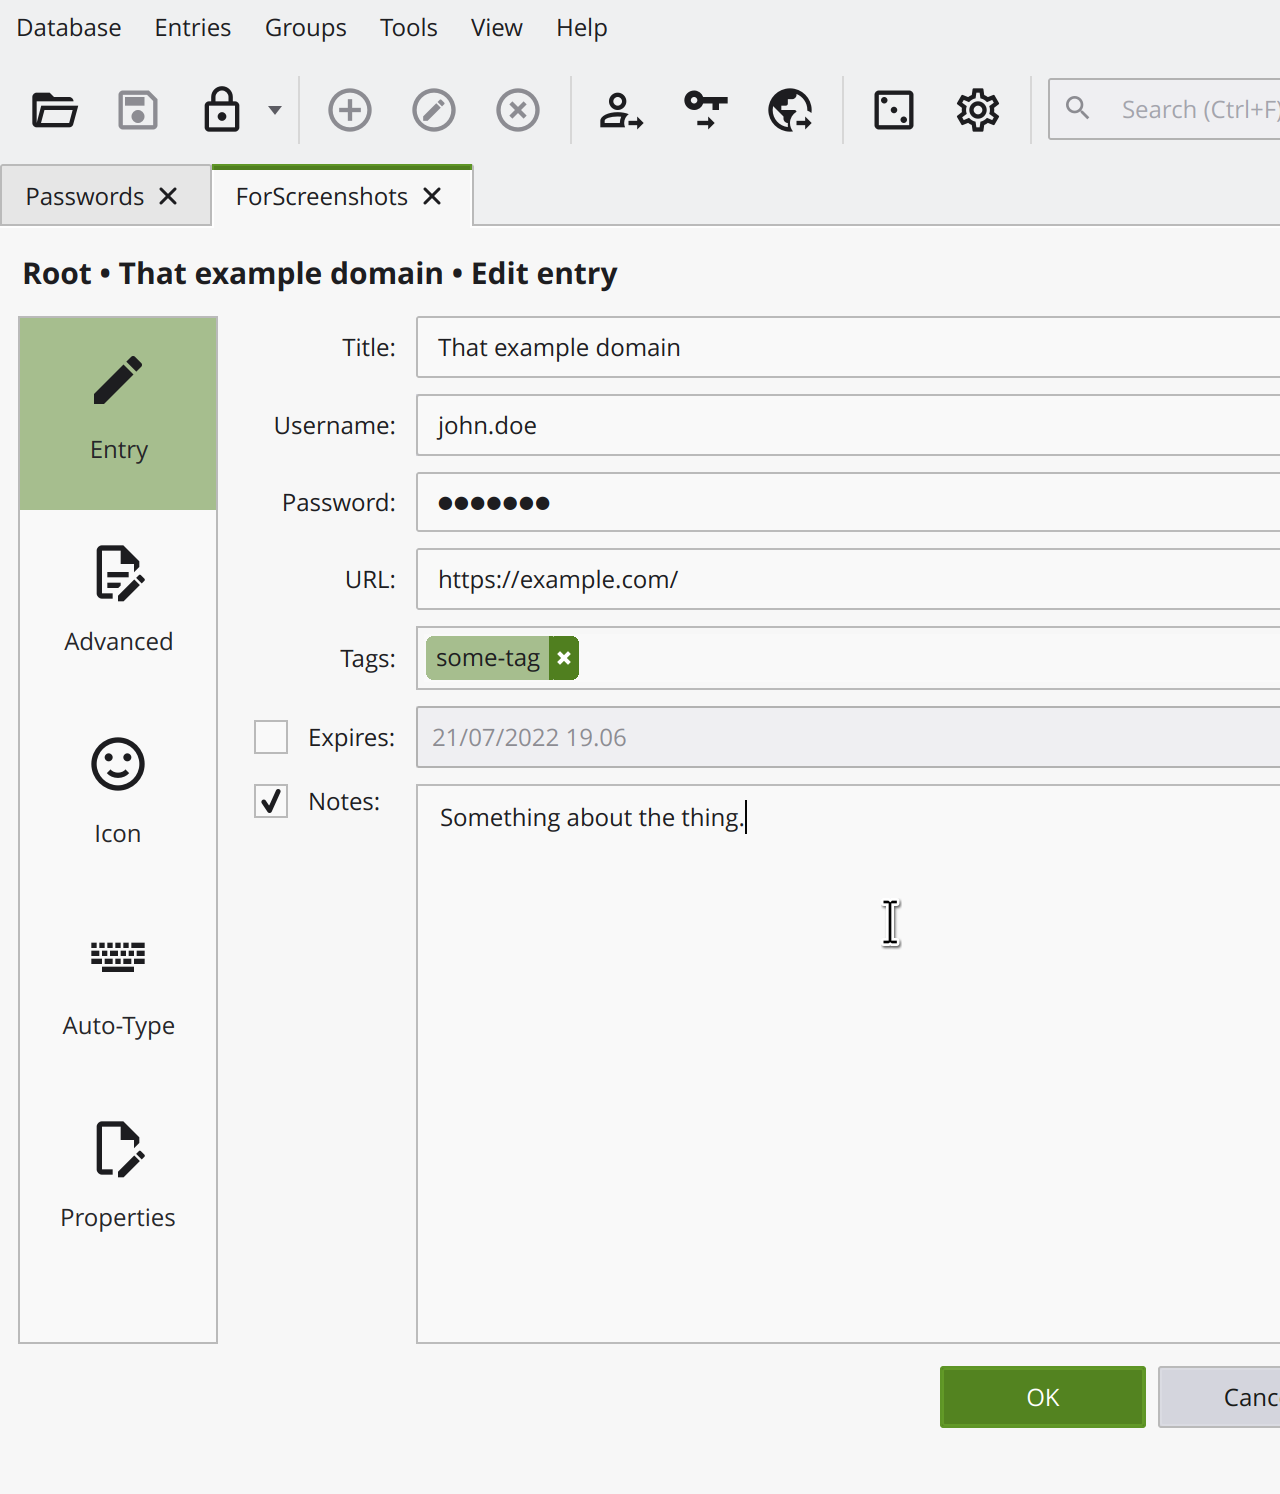Add a new entry with the plus icon
The width and height of the screenshot is (1280, 1494).
[350, 110]
